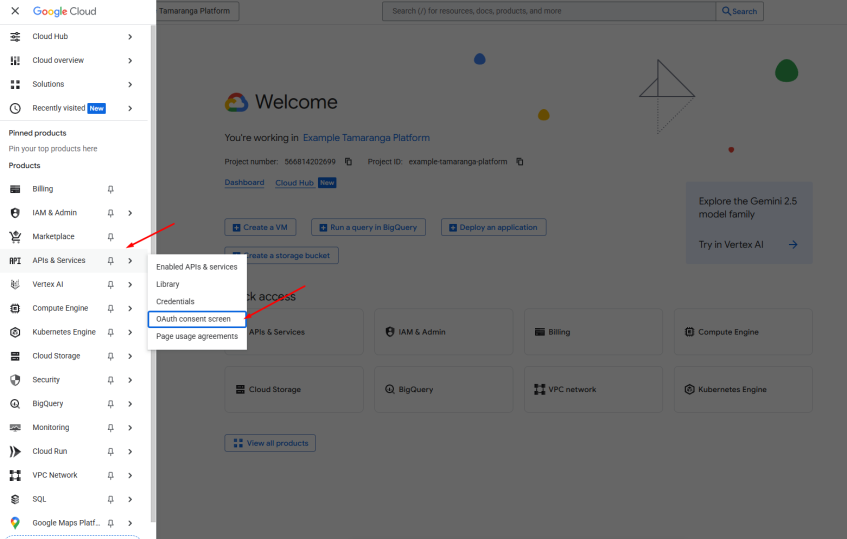Click the View all products button
This screenshot has width=847, height=539.
[x=271, y=443]
